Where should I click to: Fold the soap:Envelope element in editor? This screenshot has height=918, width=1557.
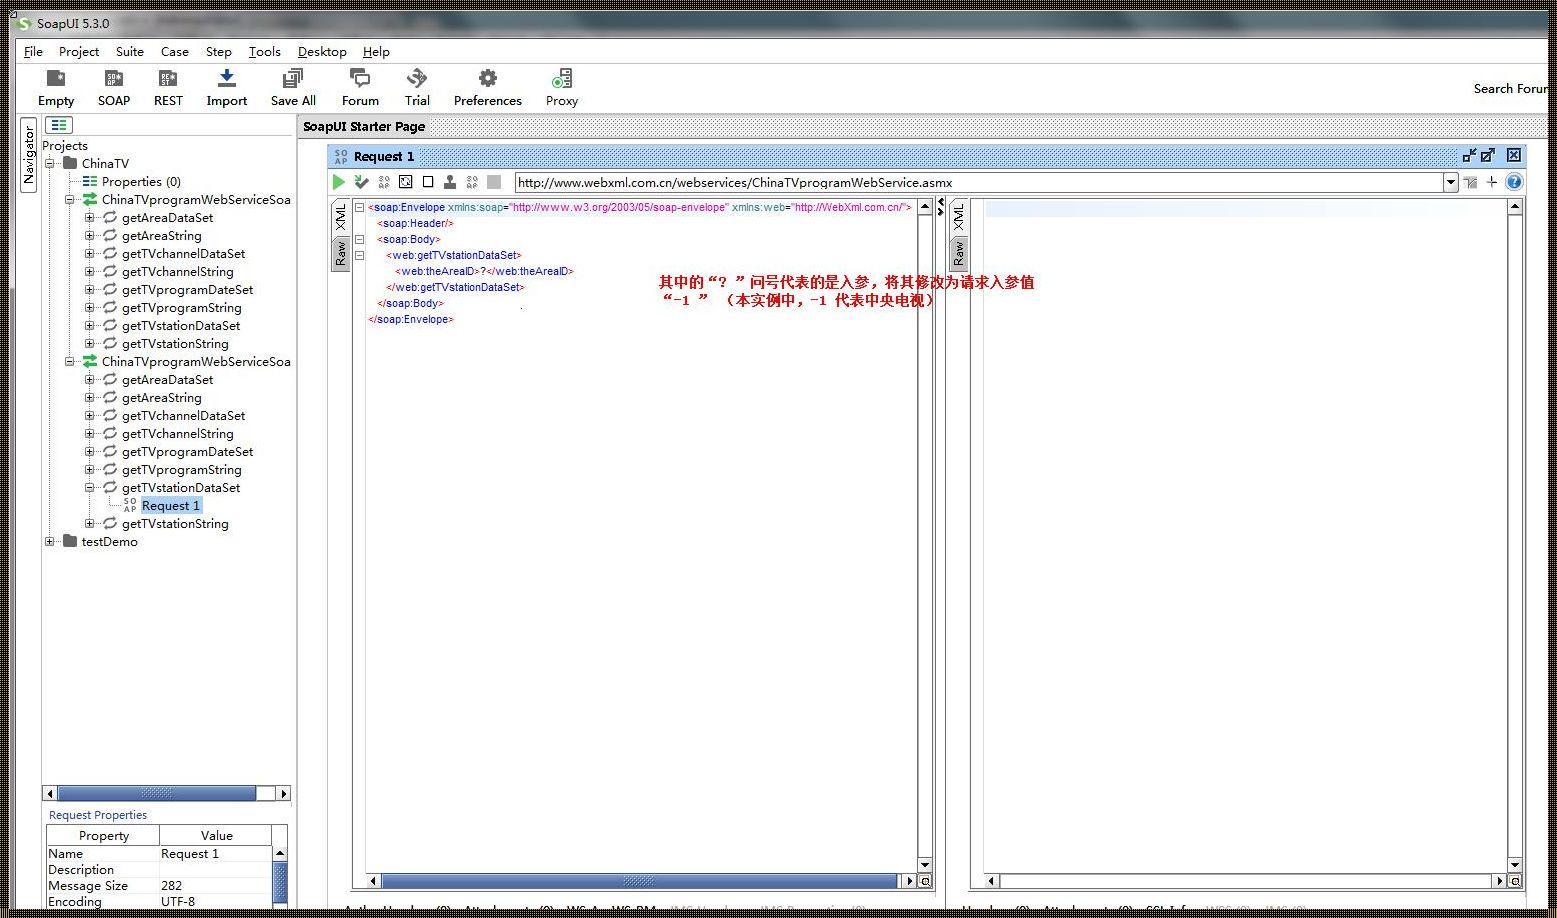(360, 207)
